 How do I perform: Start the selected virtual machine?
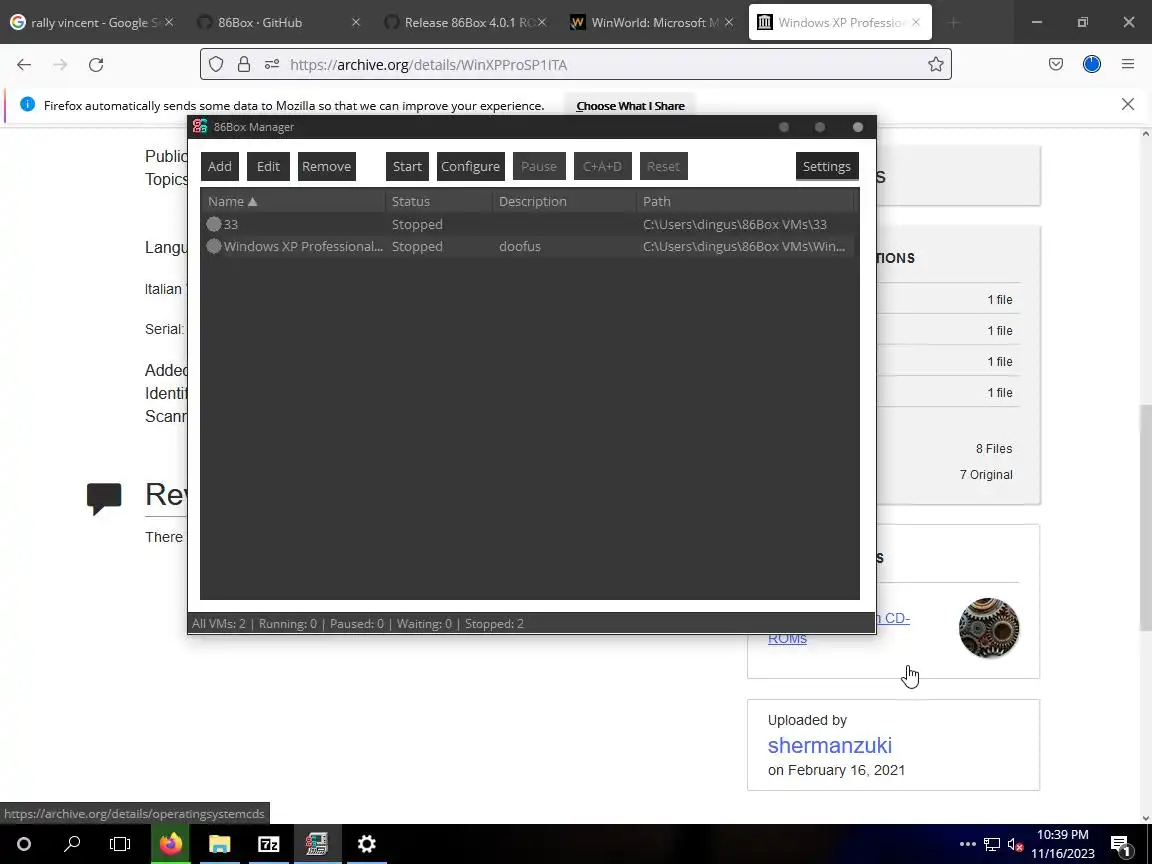[x=407, y=166]
